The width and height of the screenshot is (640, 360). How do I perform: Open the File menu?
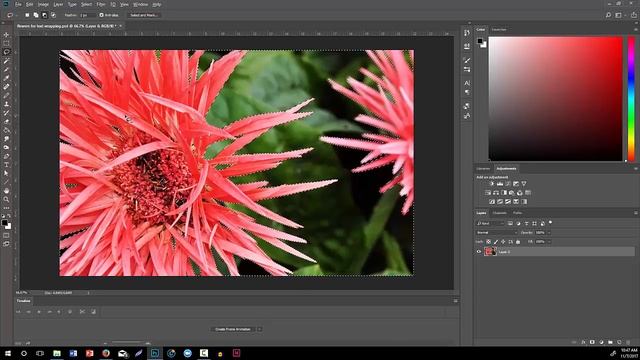[x=18, y=4]
